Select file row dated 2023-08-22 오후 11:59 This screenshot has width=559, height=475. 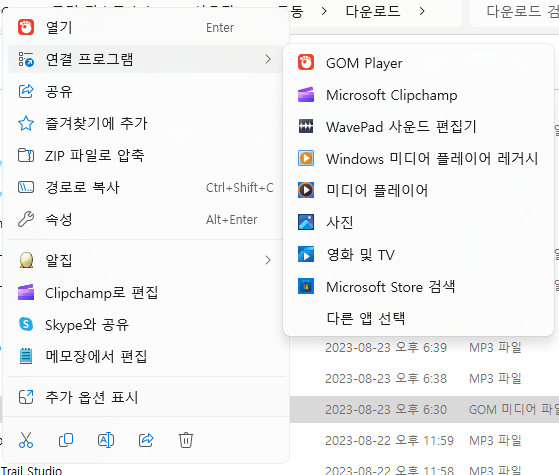[424, 440]
